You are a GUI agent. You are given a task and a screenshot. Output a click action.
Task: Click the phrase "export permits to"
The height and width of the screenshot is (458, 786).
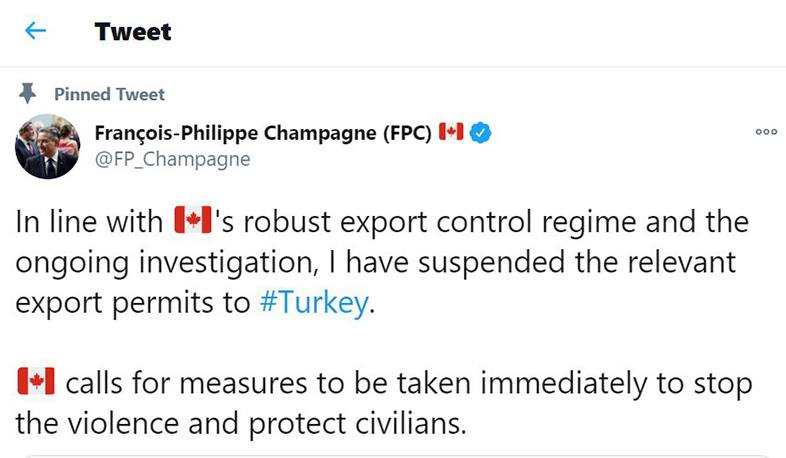131,303
